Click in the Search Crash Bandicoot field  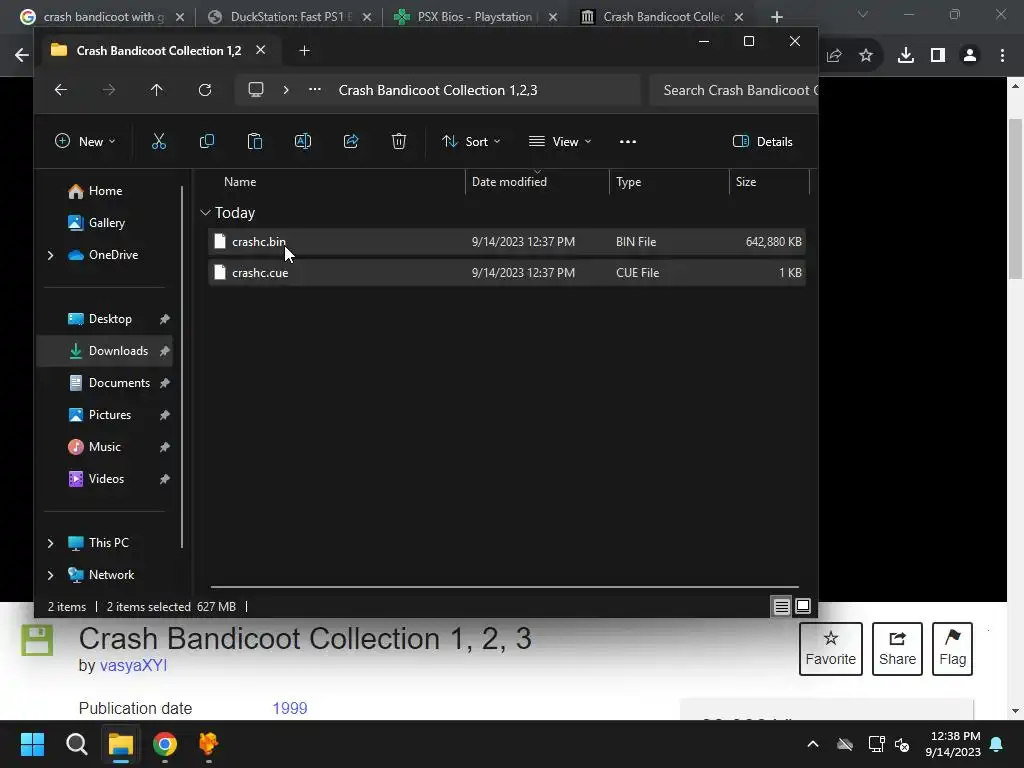[x=734, y=90]
